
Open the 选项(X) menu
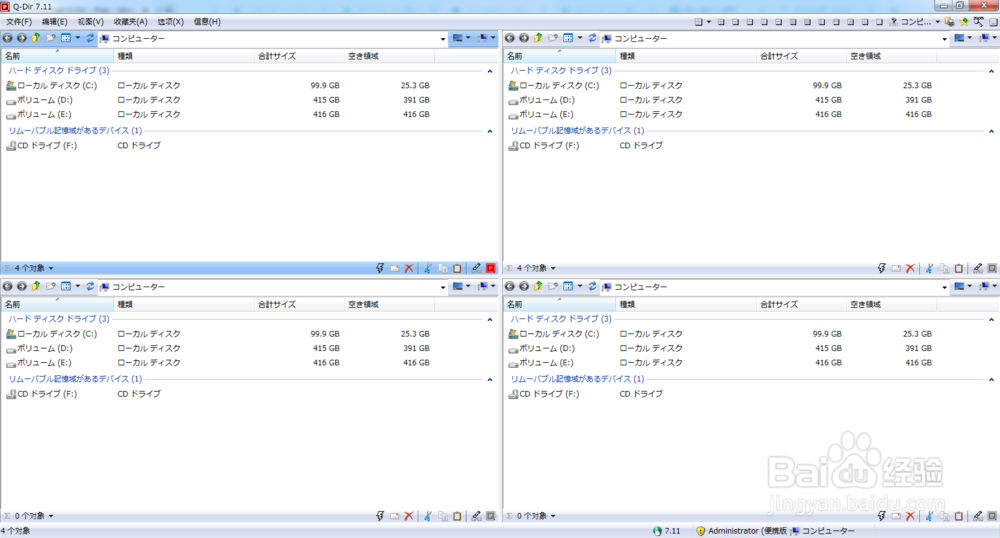click(170, 22)
